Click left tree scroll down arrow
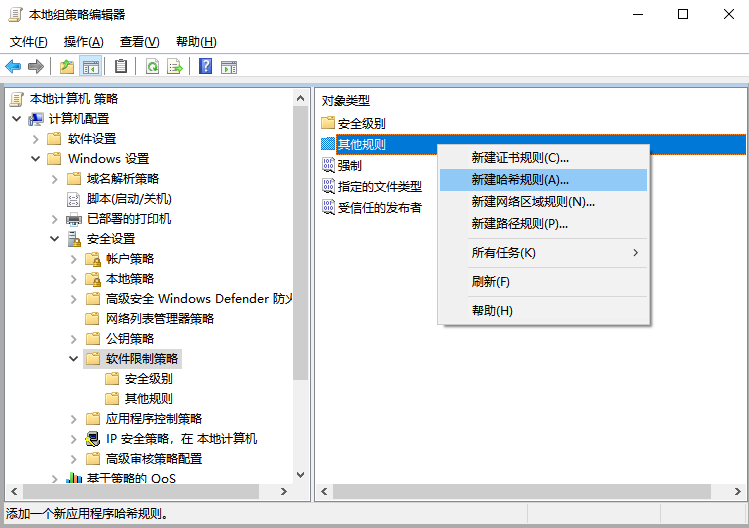This screenshot has width=749, height=528. pyautogui.click(x=300, y=474)
